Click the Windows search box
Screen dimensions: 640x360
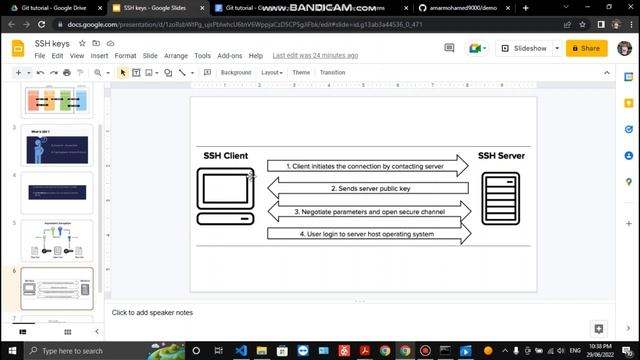coord(104,351)
